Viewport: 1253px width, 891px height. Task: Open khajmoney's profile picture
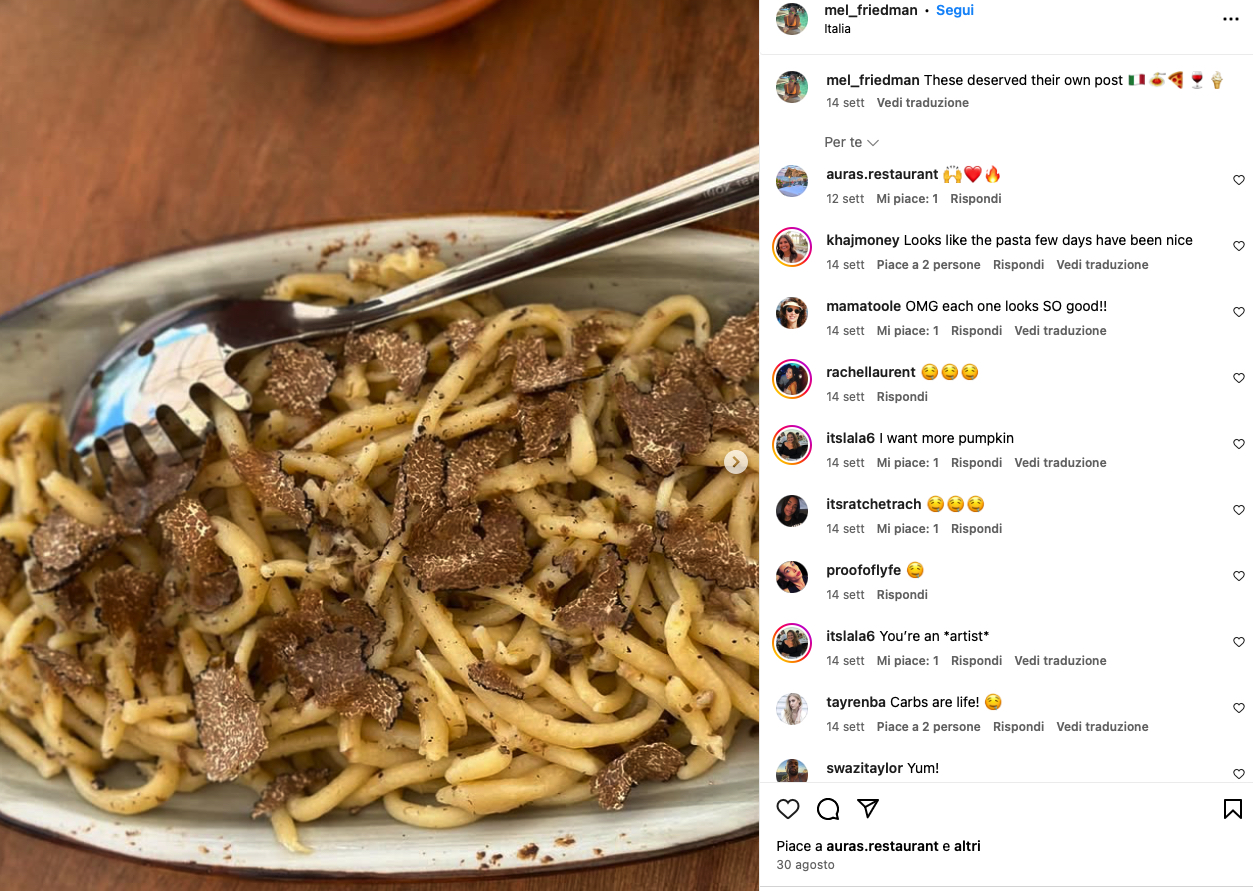click(792, 246)
